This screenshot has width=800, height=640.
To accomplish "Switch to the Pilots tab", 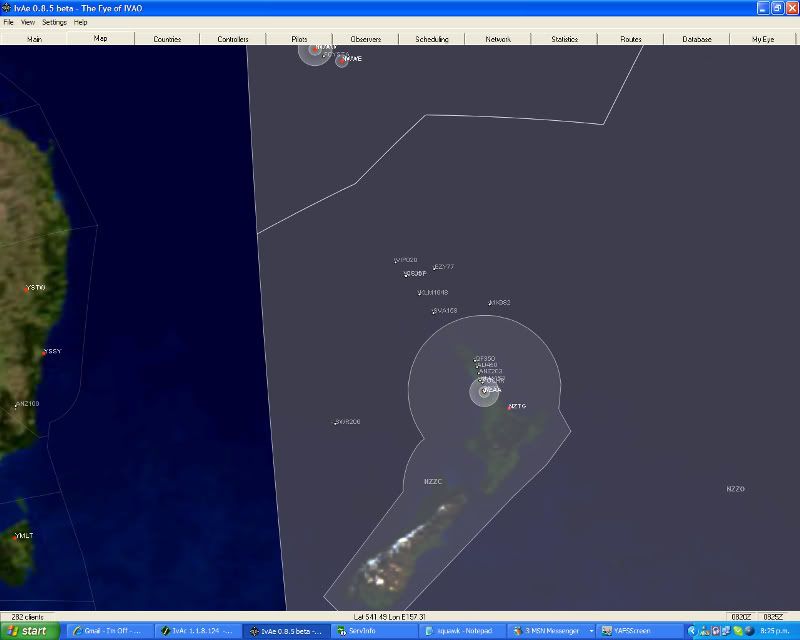I will (299, 39).
